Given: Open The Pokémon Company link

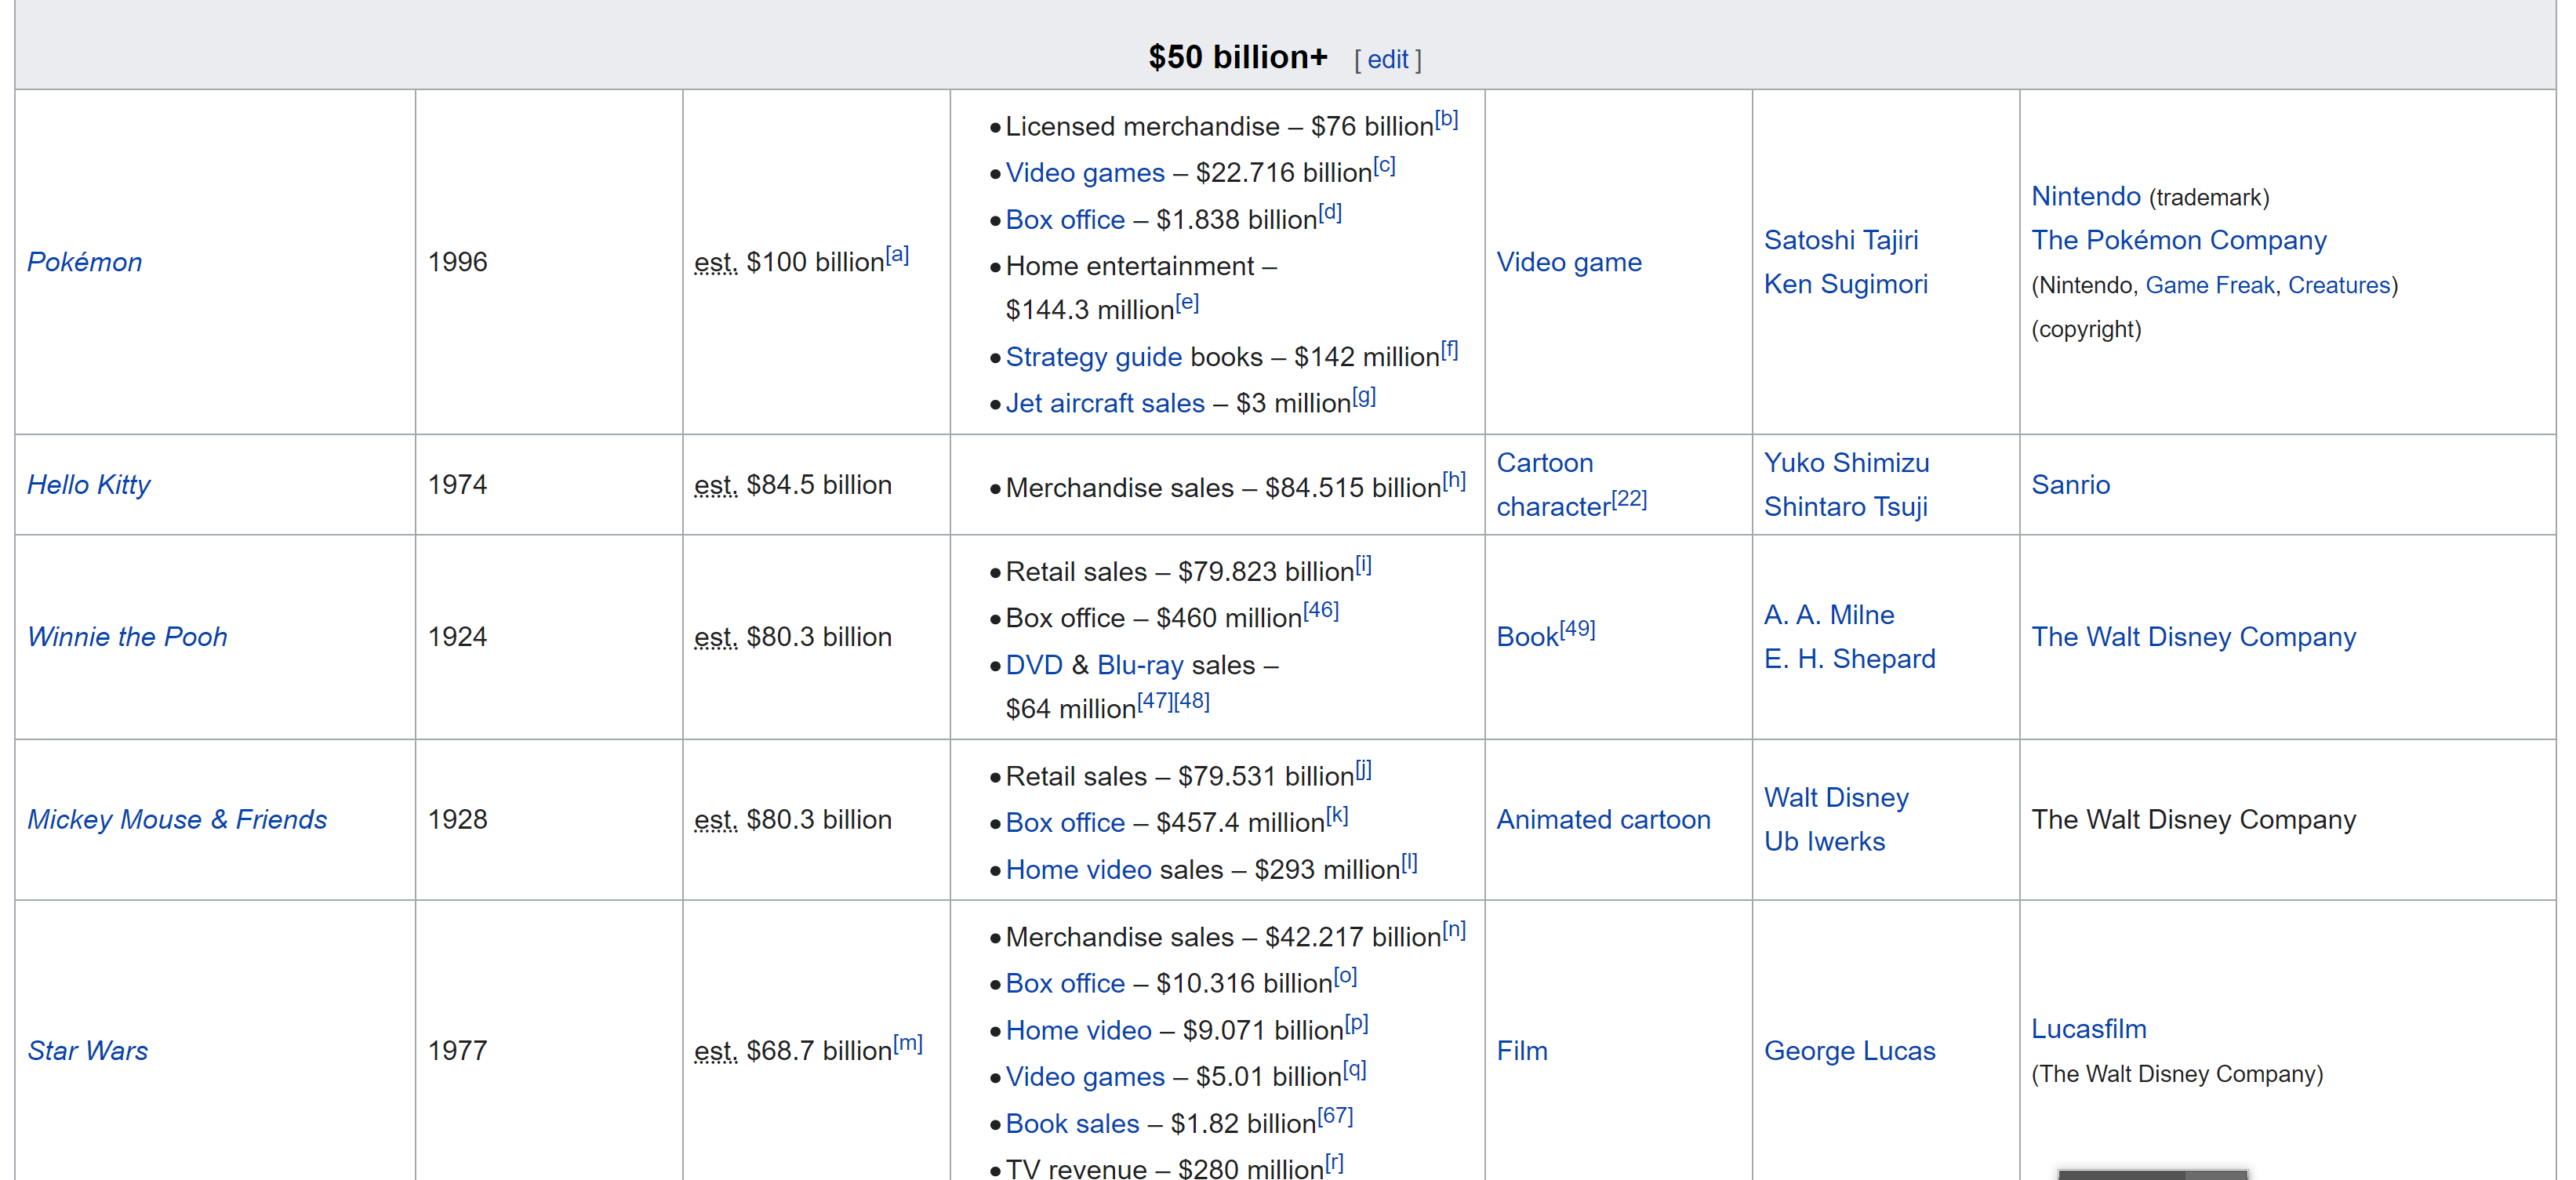Looking at the screenshot, I should 2179,240.
